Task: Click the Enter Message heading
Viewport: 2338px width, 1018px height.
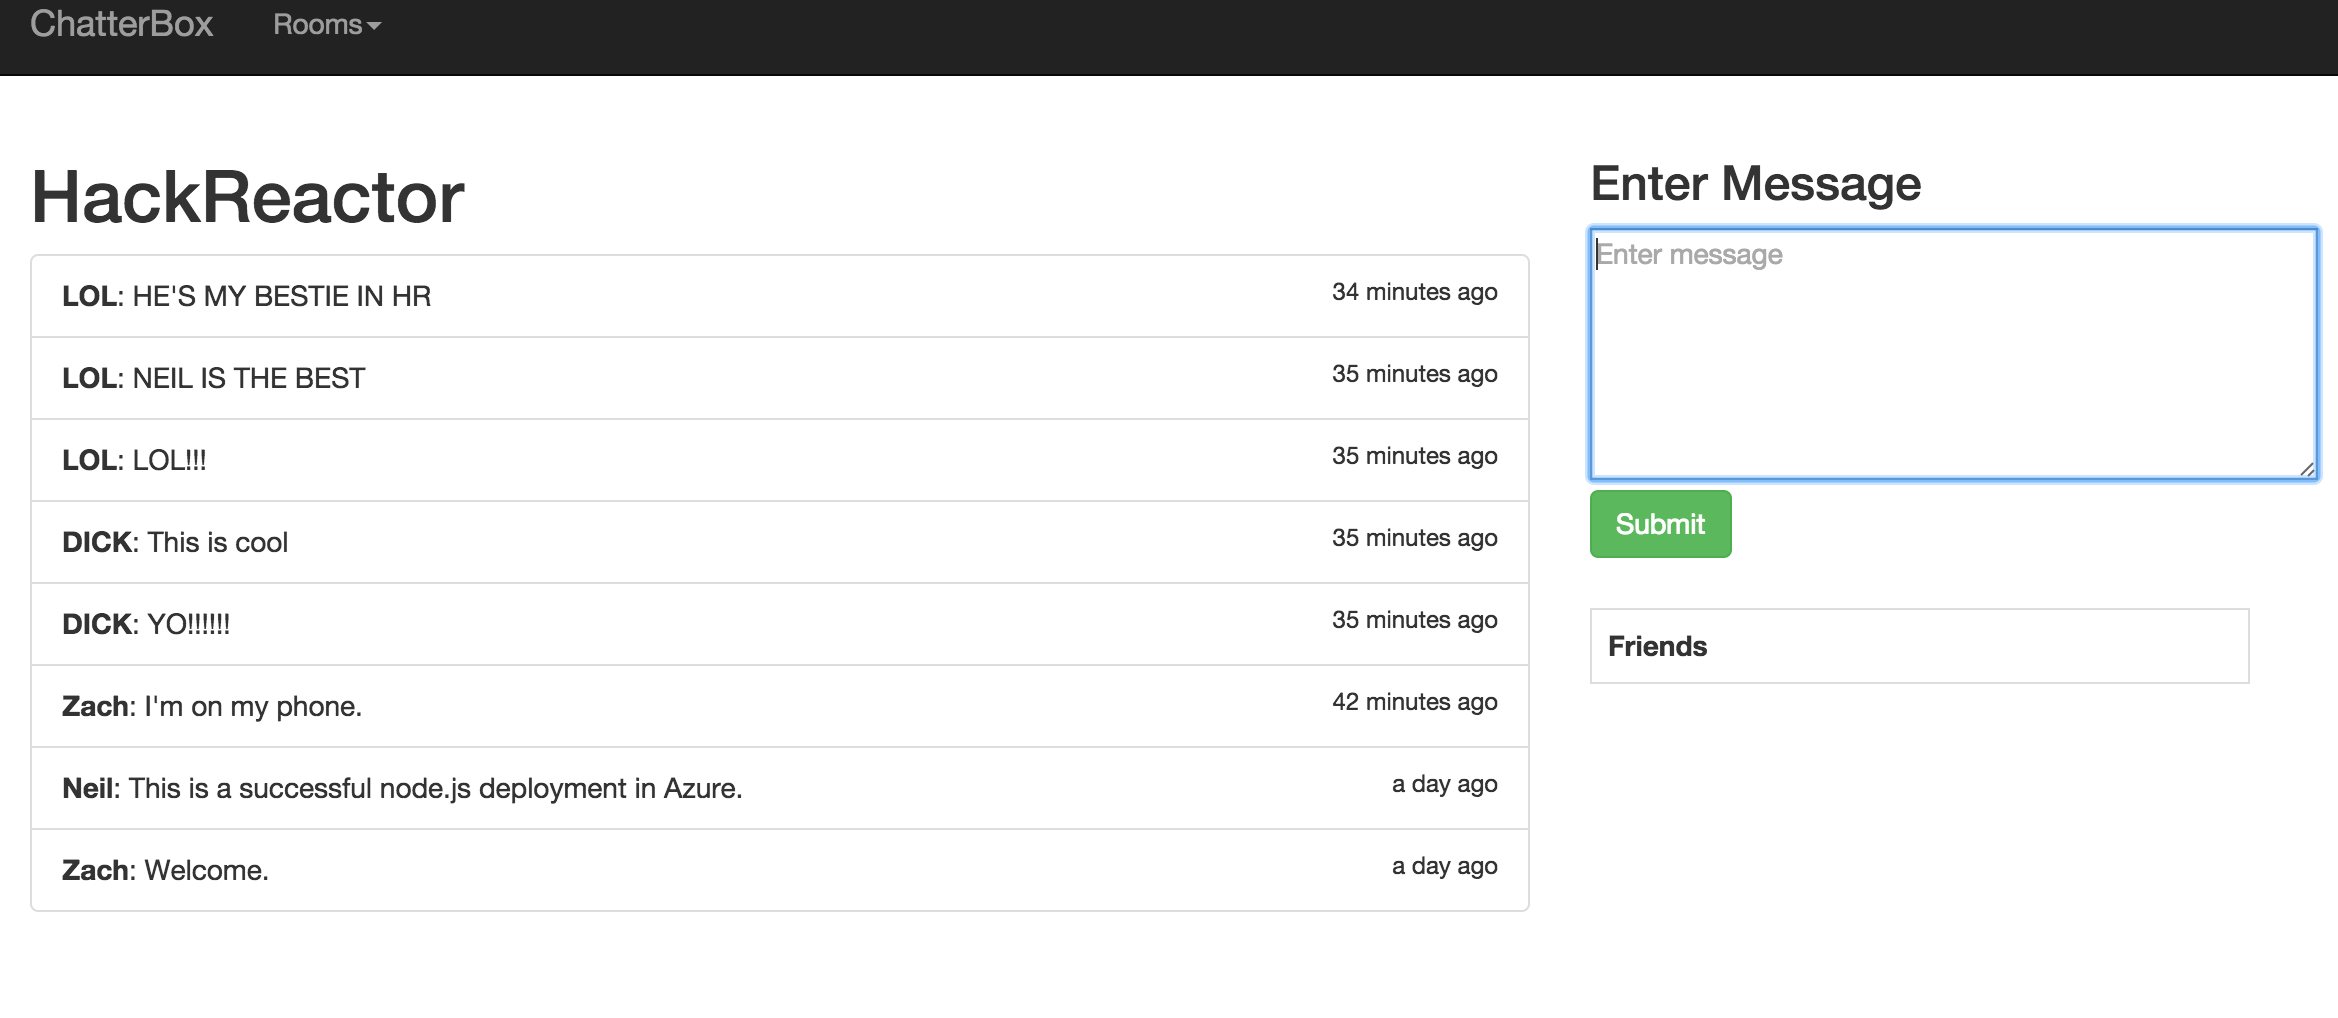Action: tap(1756, 184)
